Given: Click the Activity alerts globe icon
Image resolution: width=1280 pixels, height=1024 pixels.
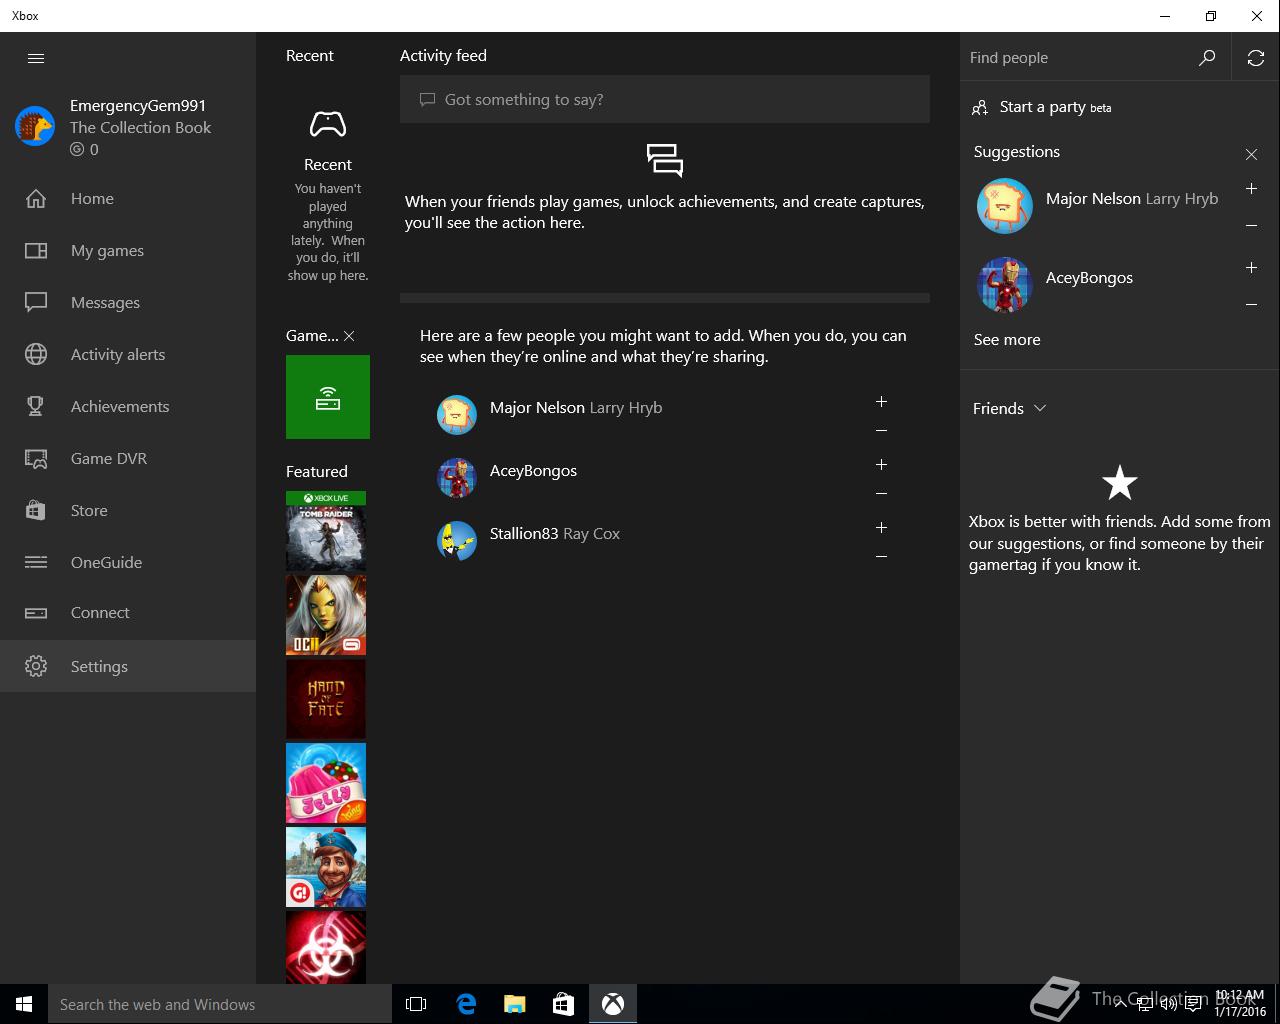Looking at the screenshot, I should [x=36, y=354].
